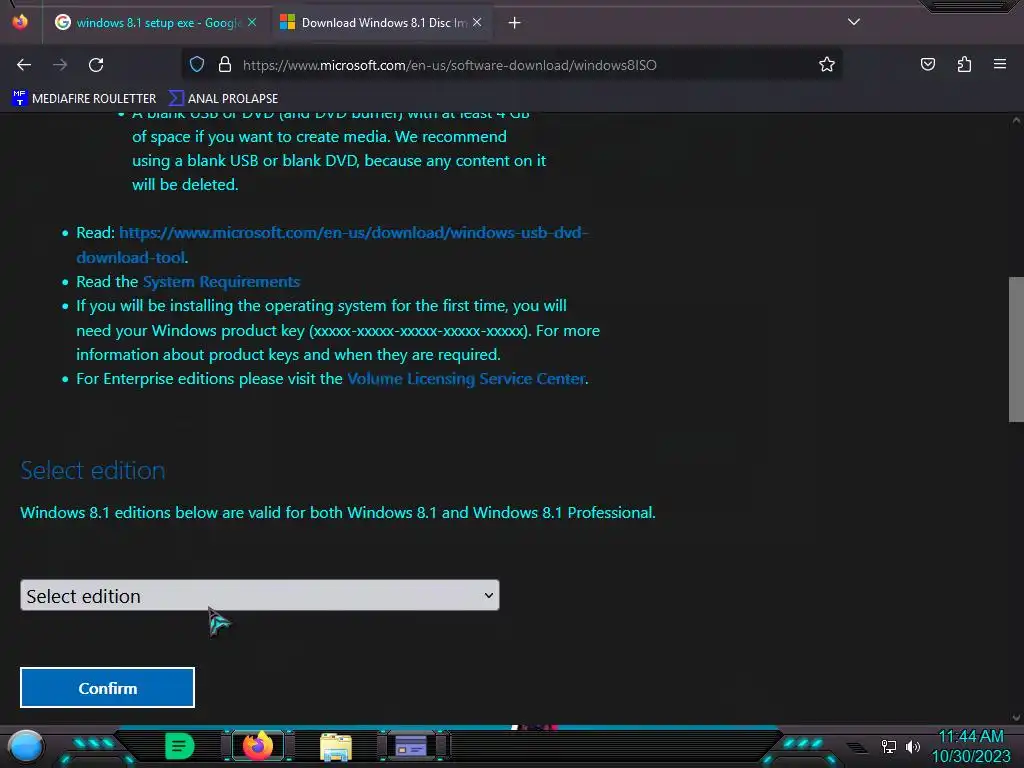Open the second bookmark toolbar item
Image resolution: width=1024 pixels, height=768 pixels.
(223, 99)
